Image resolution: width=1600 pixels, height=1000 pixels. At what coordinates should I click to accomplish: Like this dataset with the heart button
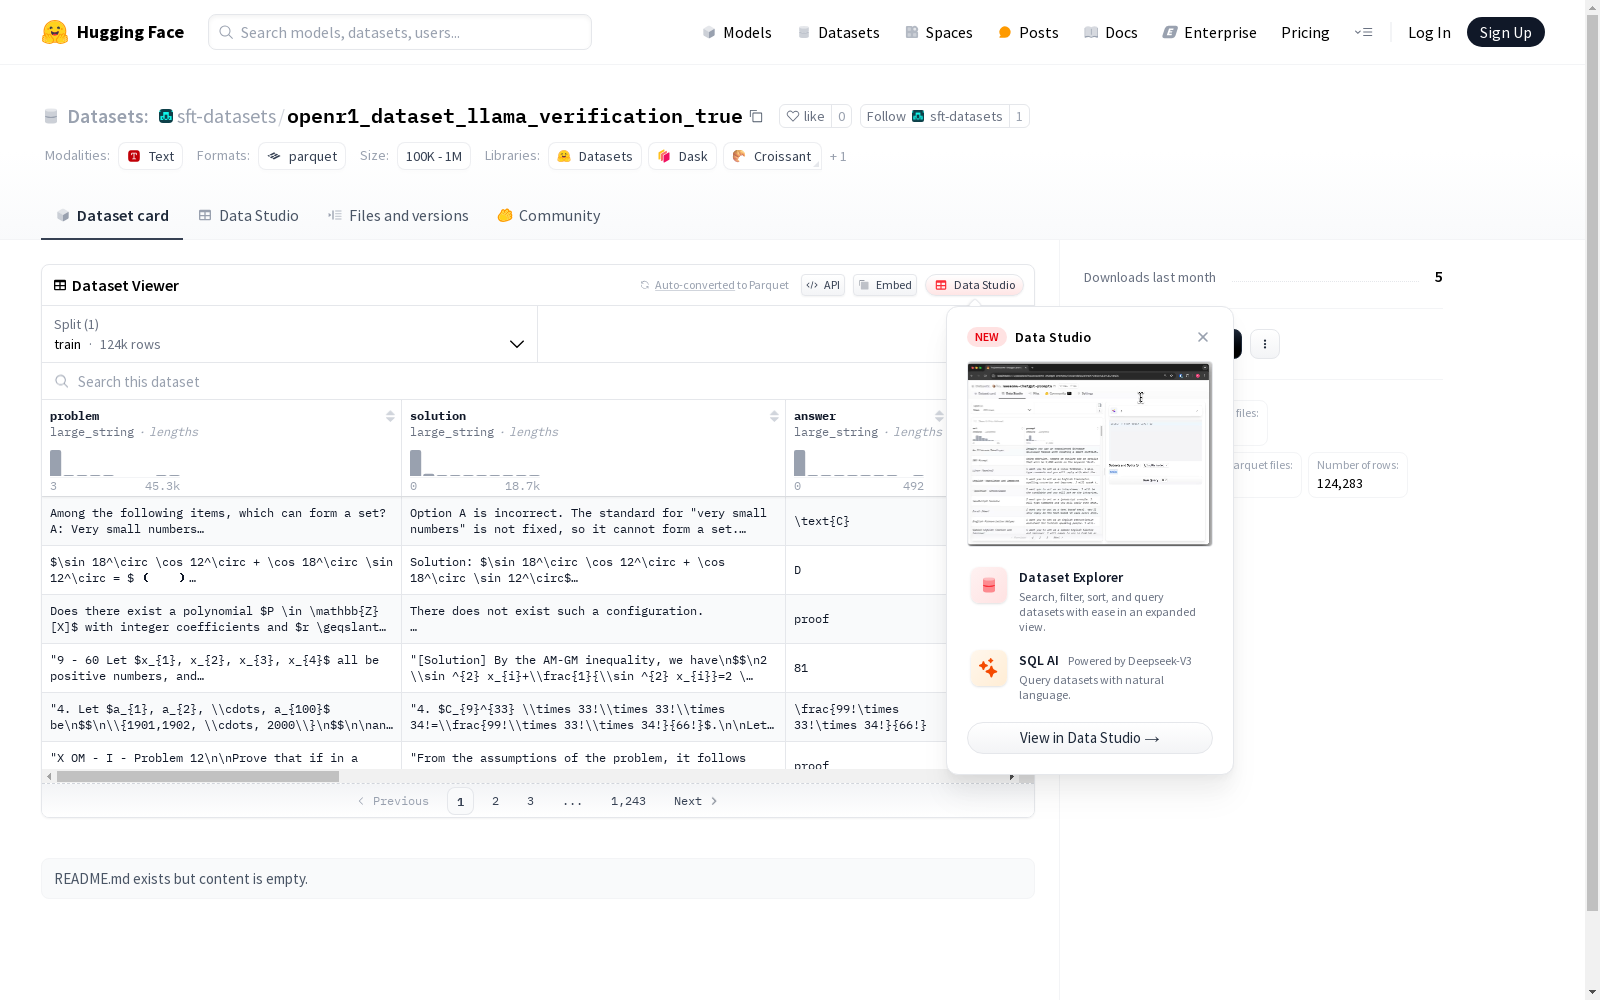tap(805, 116)
